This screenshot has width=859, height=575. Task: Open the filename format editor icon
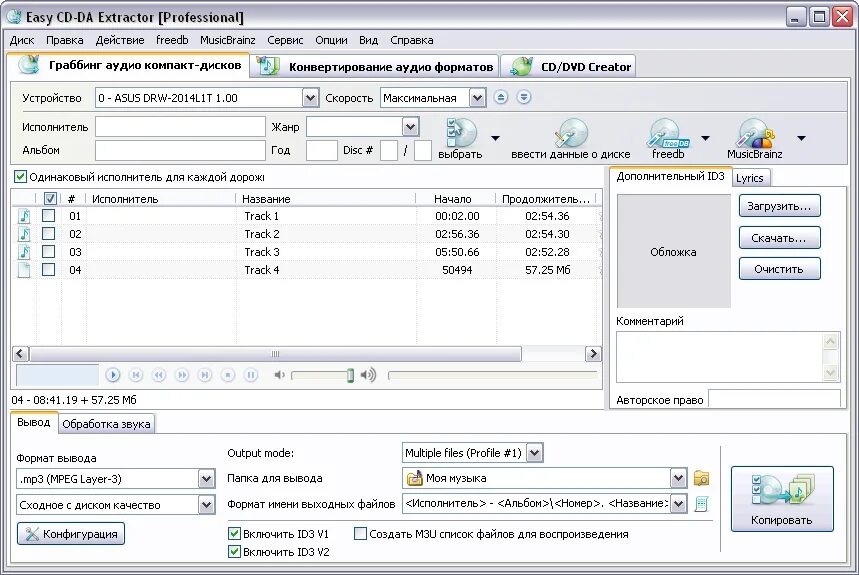click(x=701, y=504)
